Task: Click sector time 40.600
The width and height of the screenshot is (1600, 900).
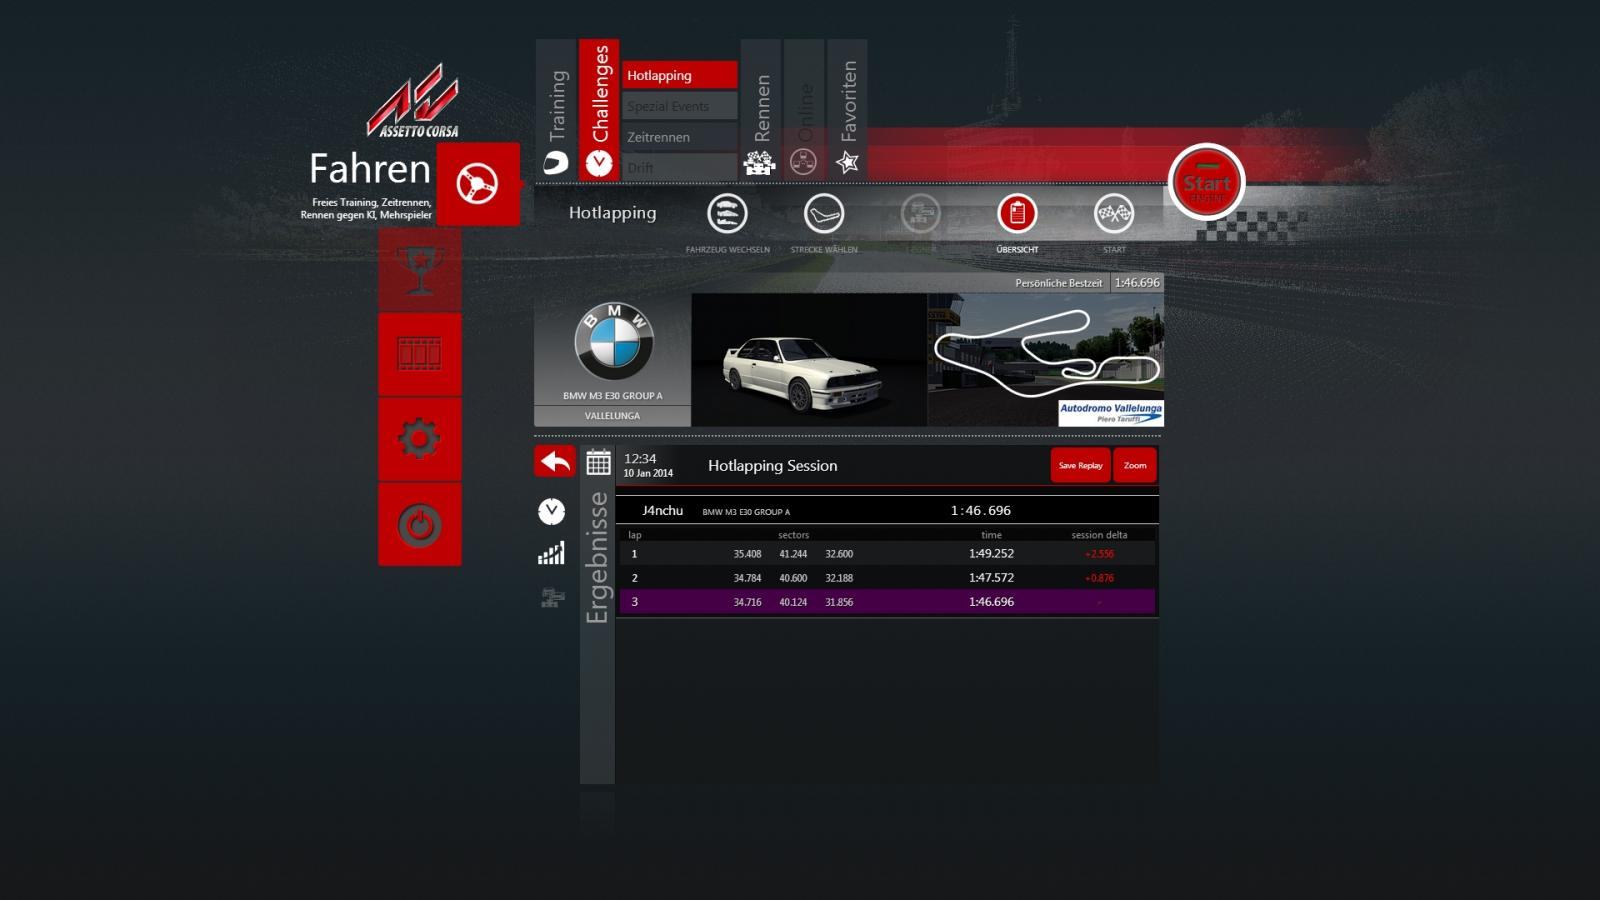Action: tap(793, 578)
